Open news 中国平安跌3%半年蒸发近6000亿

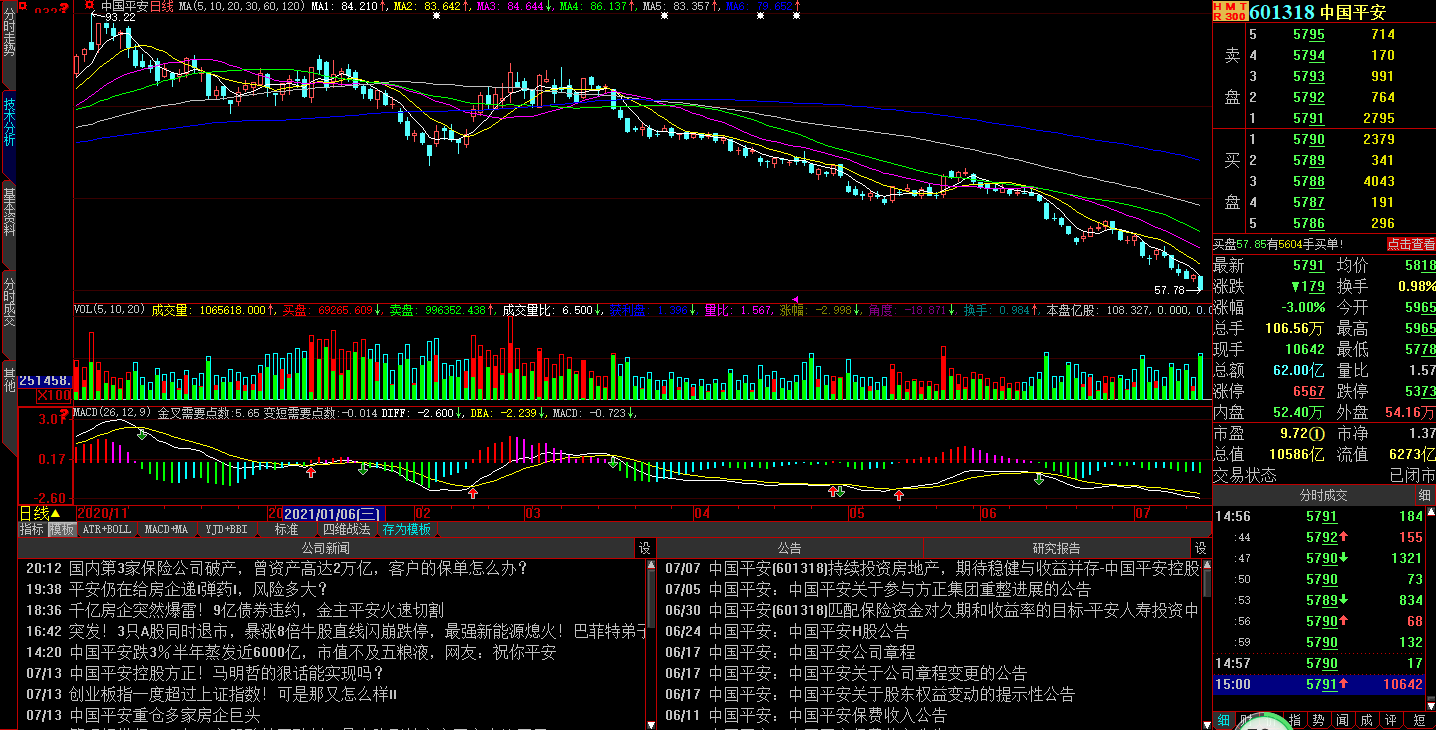point(312,652)
